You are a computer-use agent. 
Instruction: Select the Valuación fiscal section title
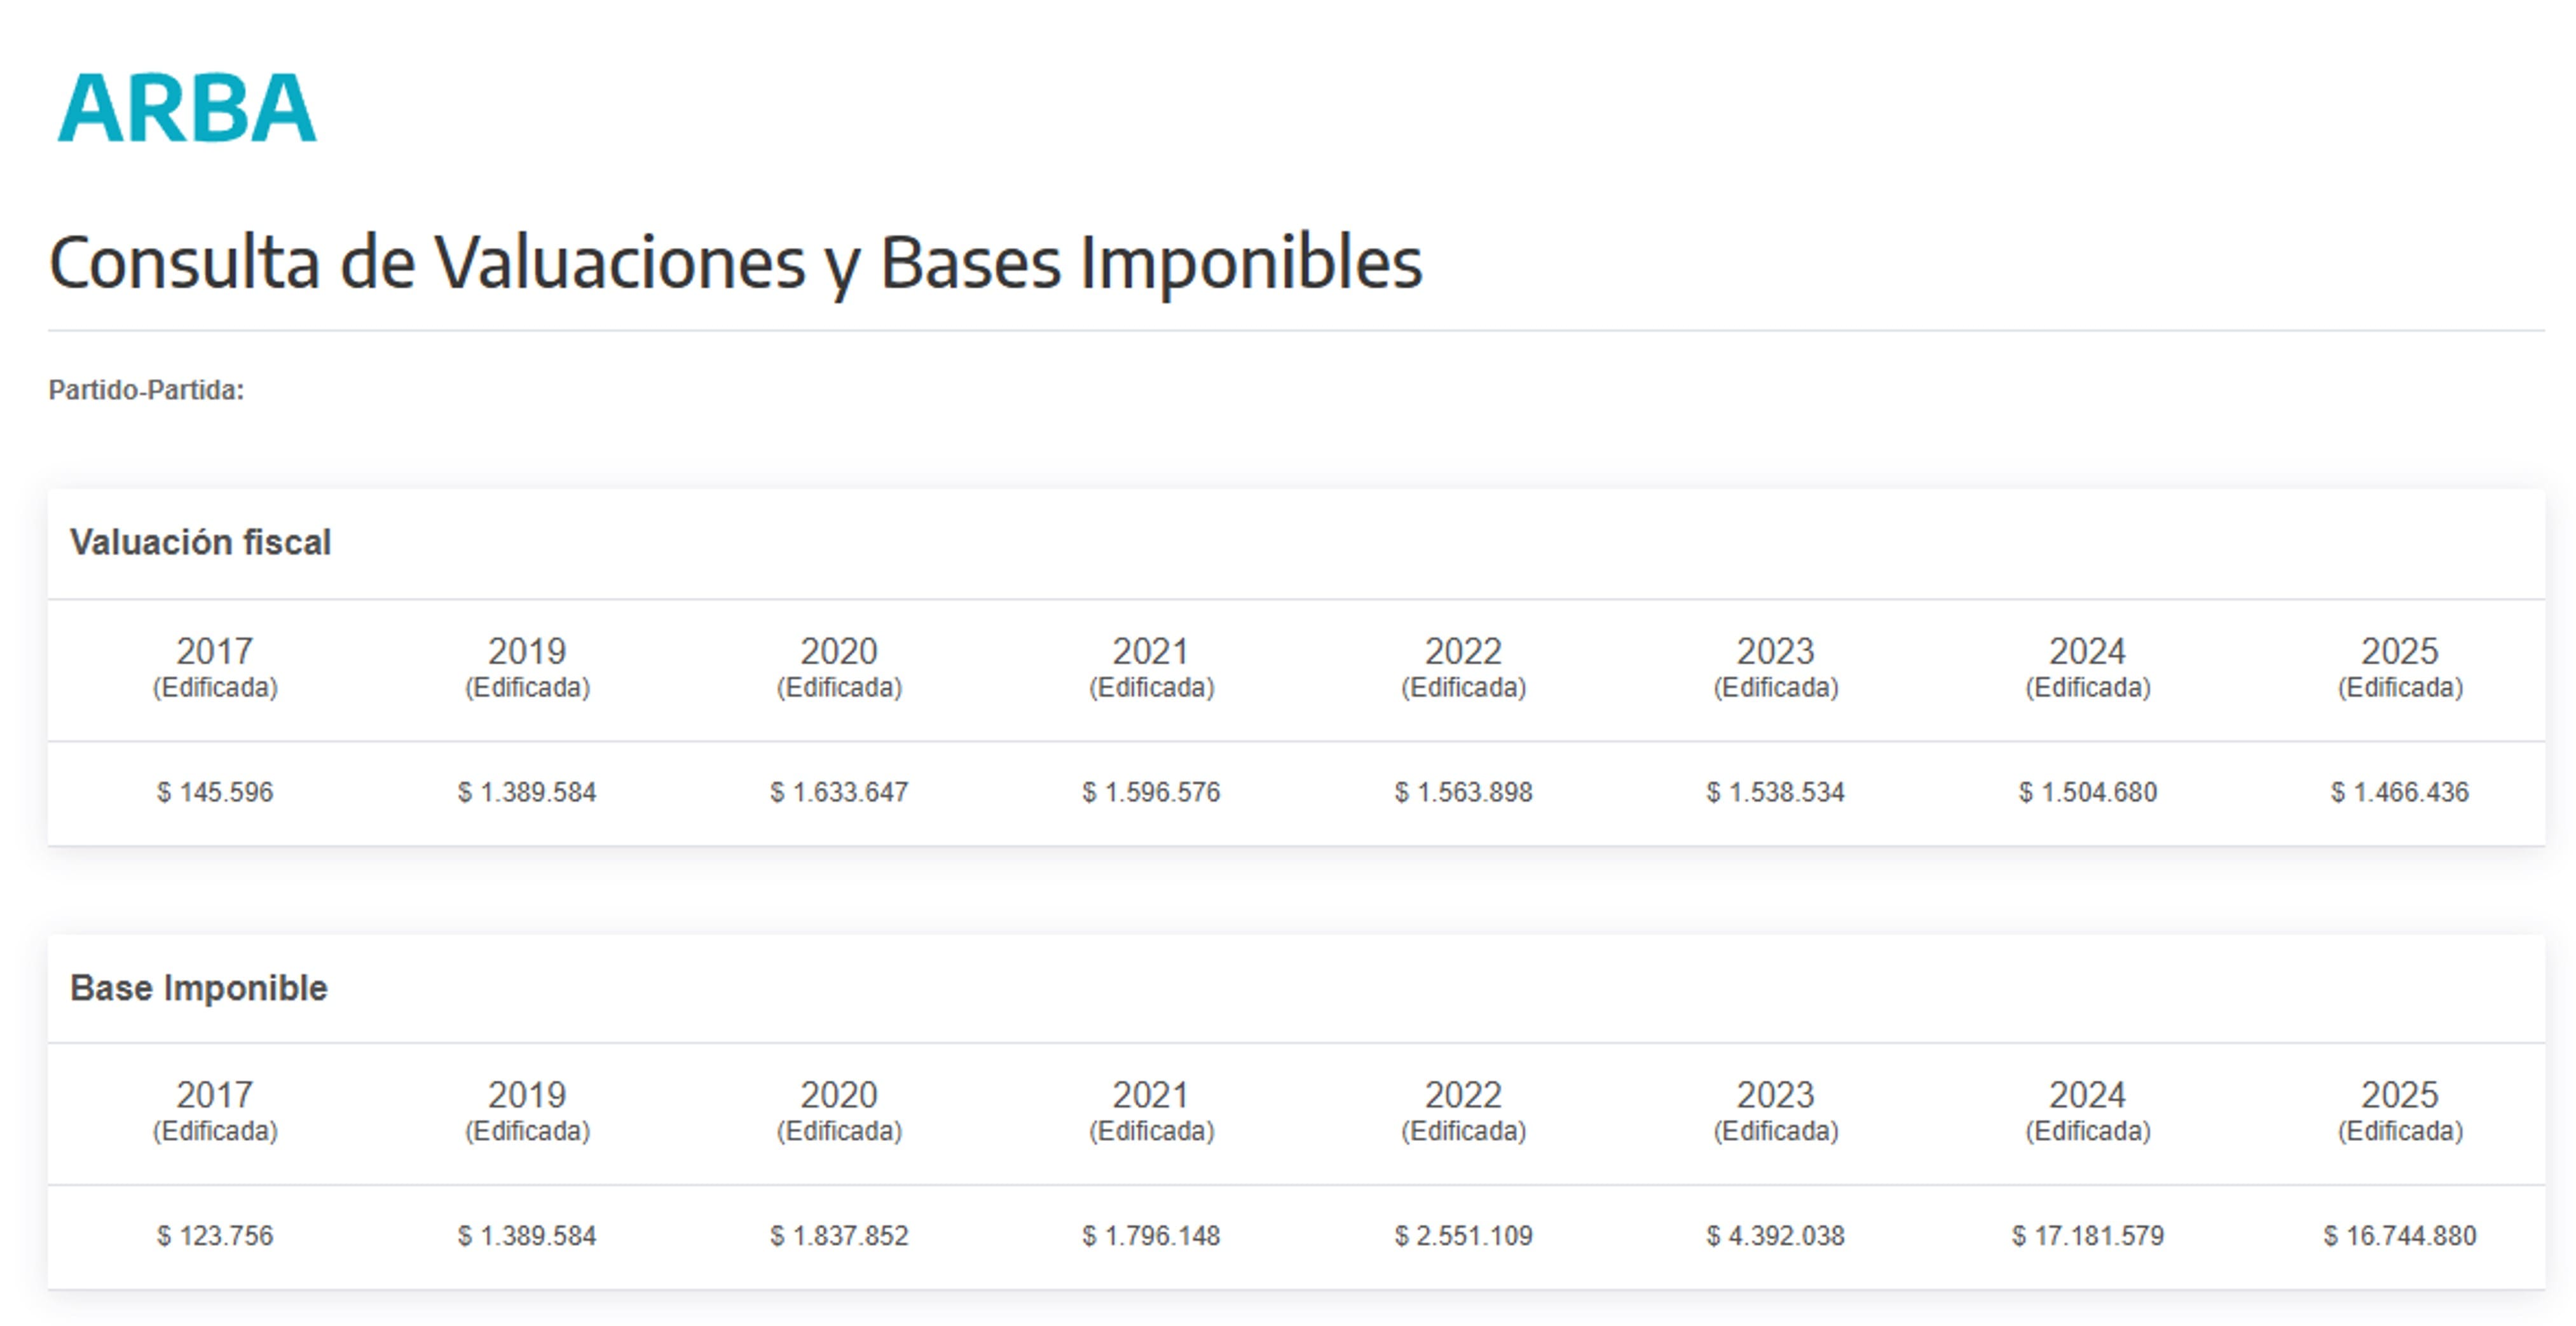coord(200,542)
